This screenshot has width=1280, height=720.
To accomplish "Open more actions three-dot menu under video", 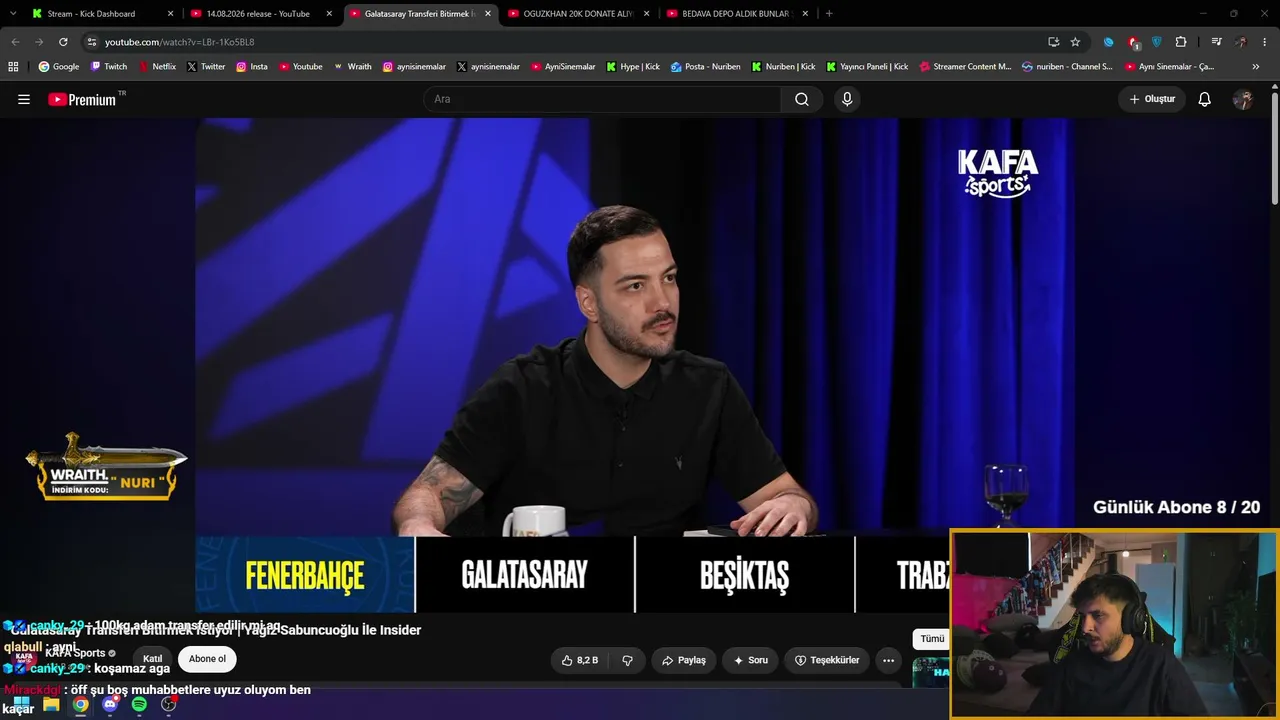I will [x=888, y=660].
